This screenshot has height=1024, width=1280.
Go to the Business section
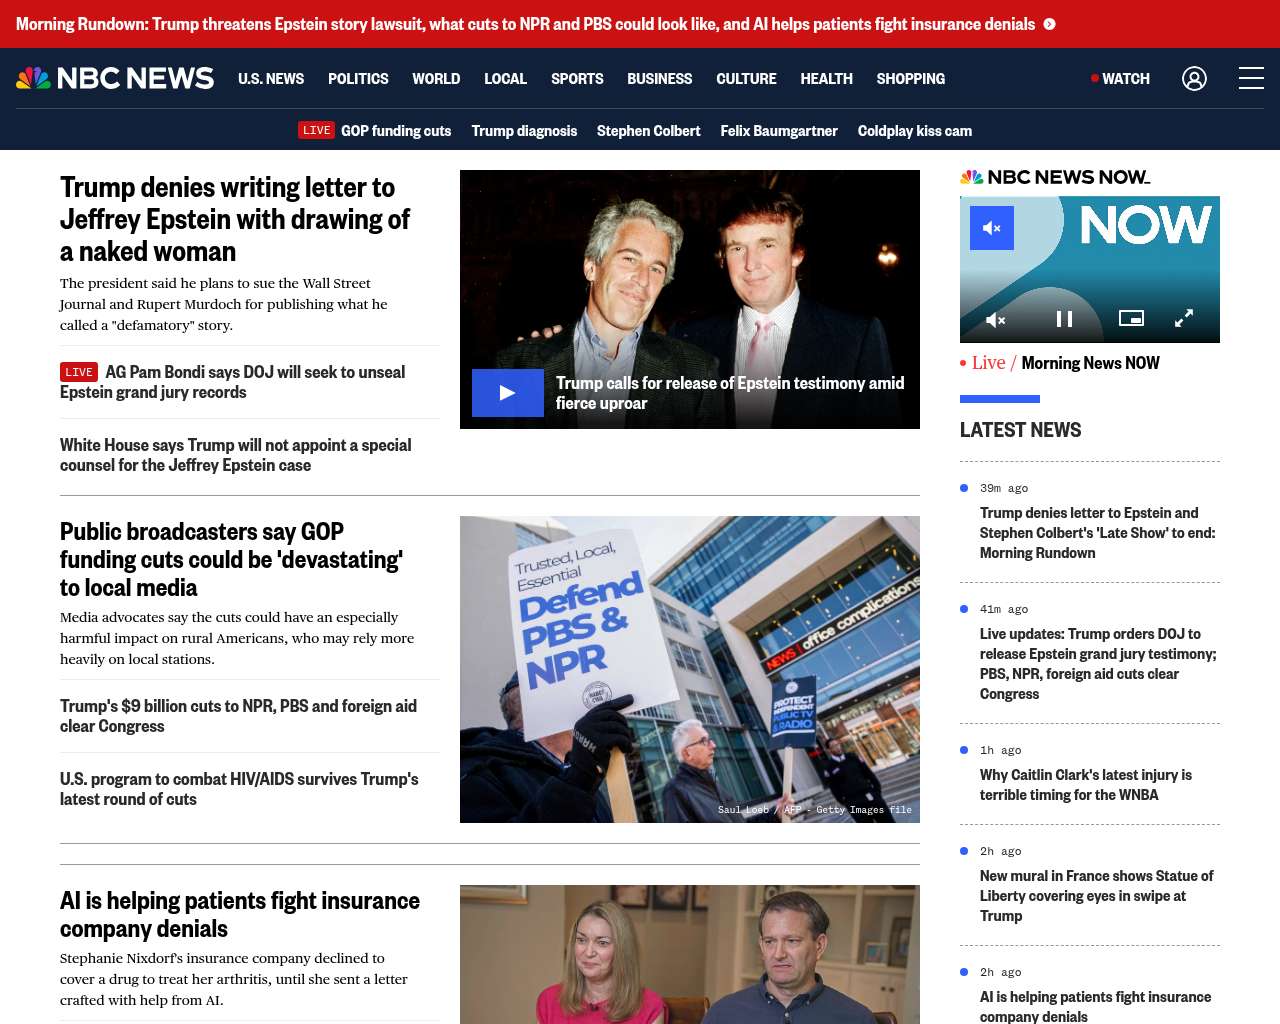659,78
